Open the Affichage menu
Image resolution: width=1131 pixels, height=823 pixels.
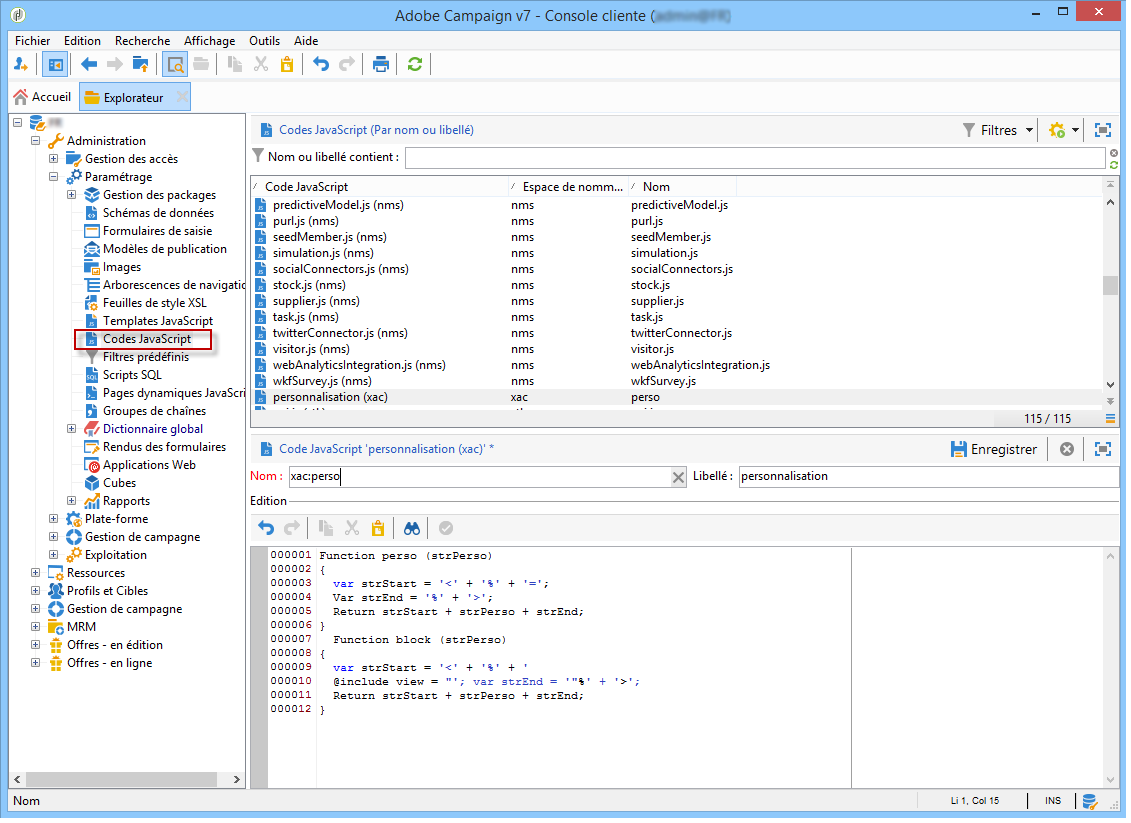pyautogui.click(x=209, y=41)
